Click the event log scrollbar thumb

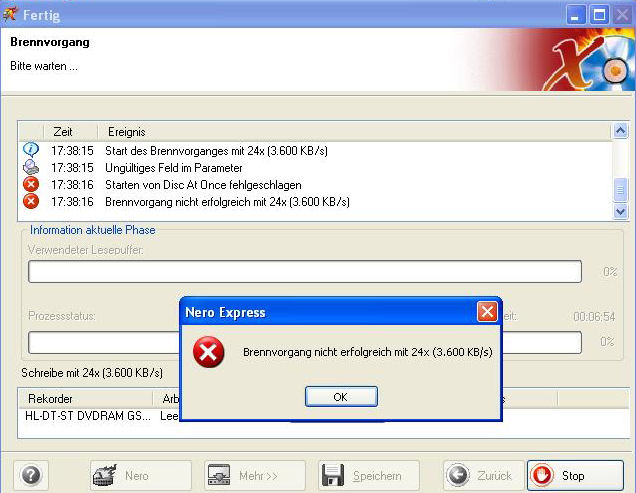pos(620,189)
